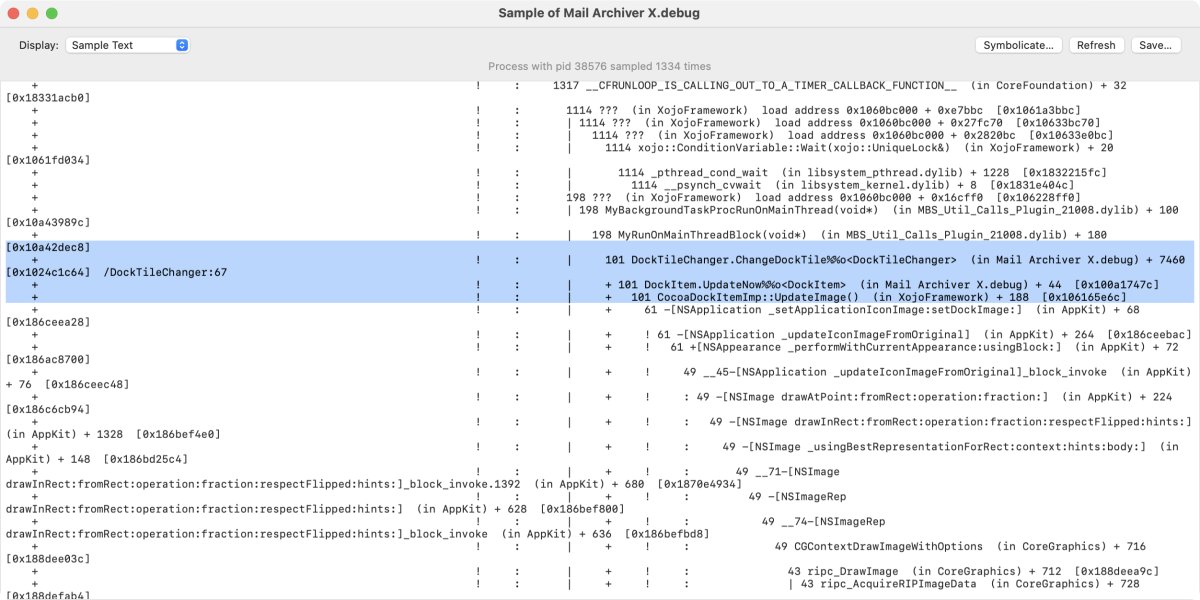Click the green zoom window button
1200x600 pixels.
pyautogui.click(x=52, y=13)
